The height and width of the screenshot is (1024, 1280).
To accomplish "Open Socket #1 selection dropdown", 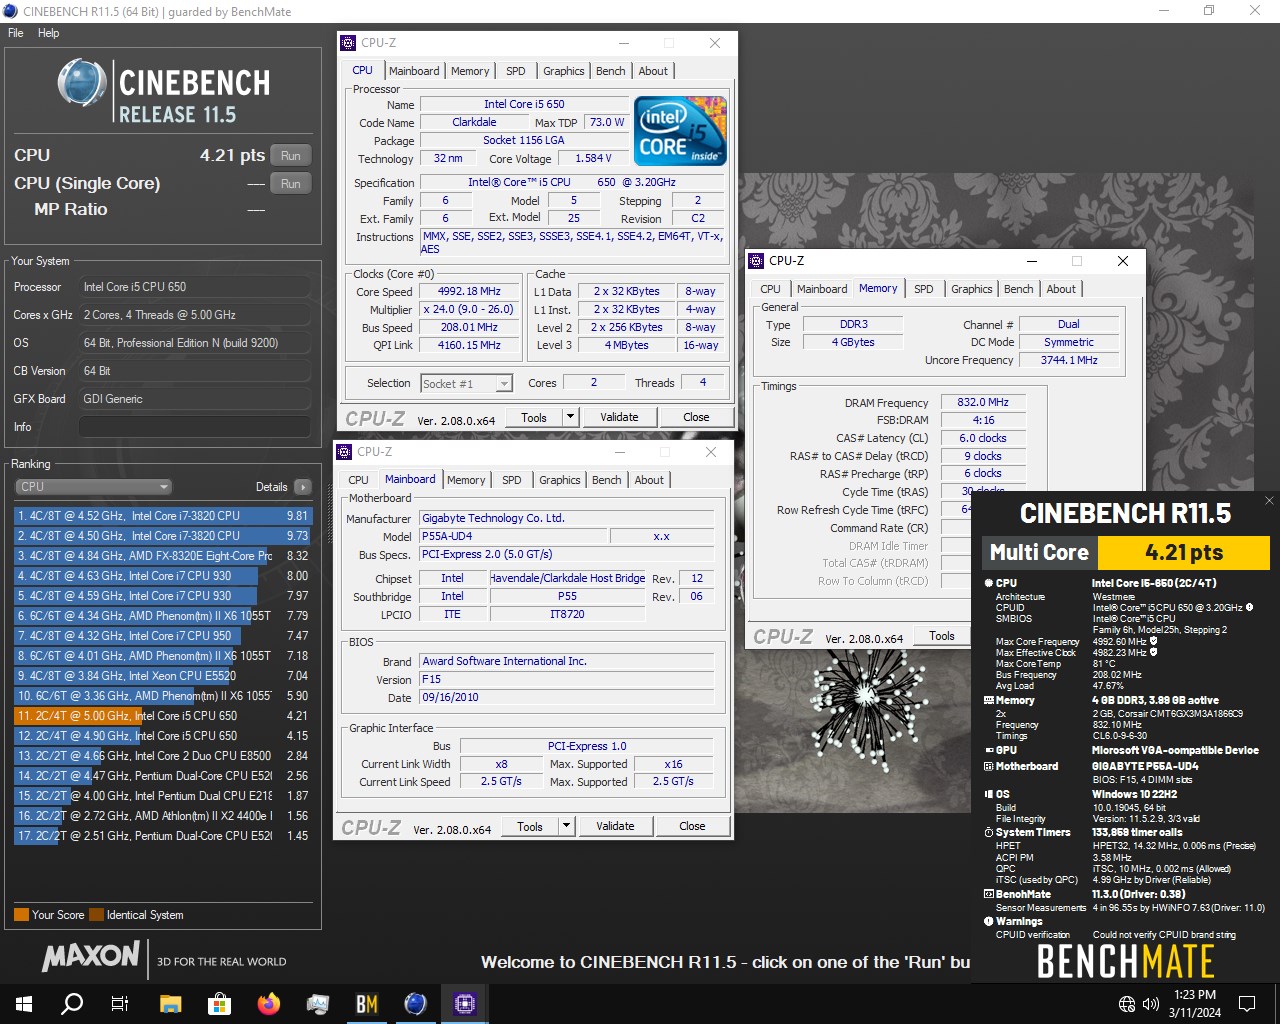I will 466,383.
